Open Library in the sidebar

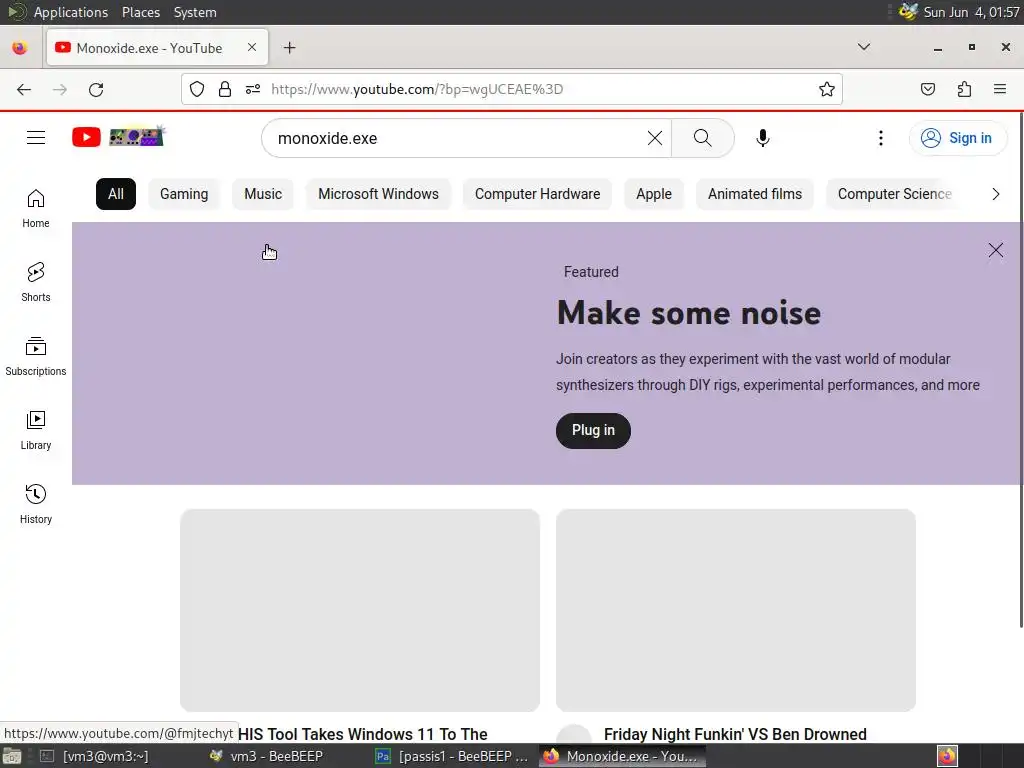coord(36,430)
